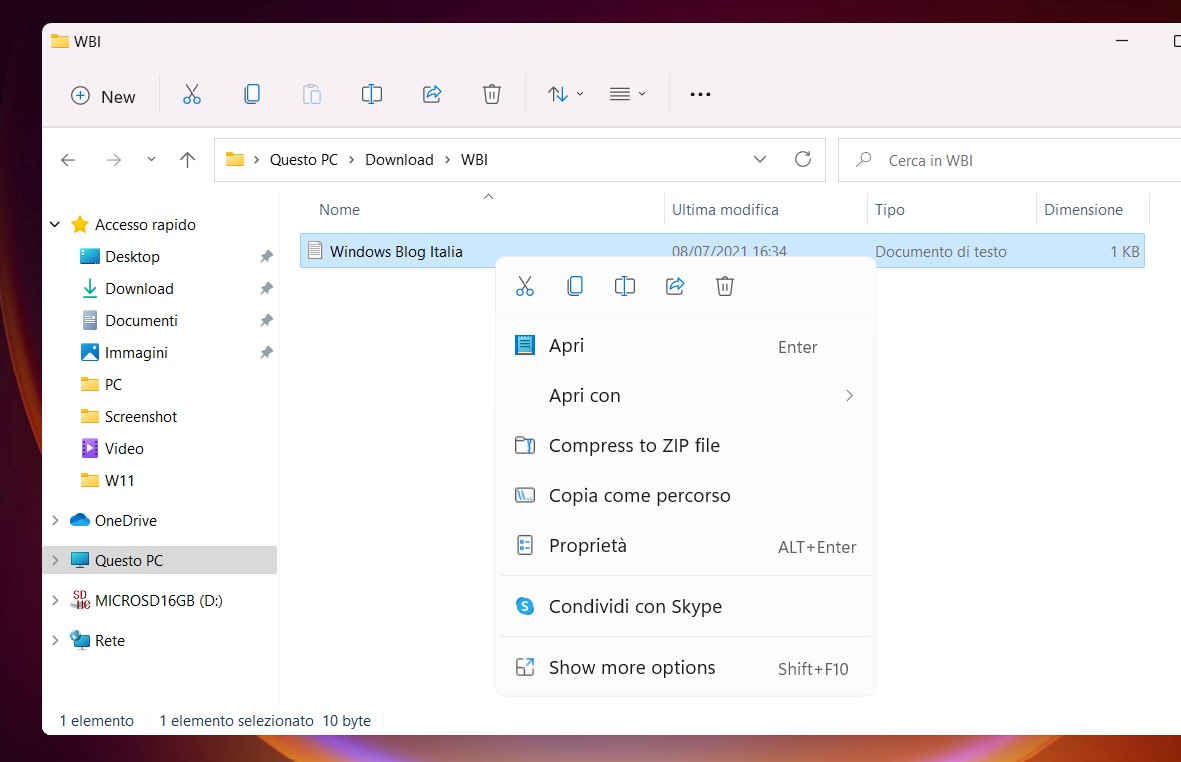Click the Cerca in WBI search box
The image size is (1181, 762).
tap(1009, 160)
